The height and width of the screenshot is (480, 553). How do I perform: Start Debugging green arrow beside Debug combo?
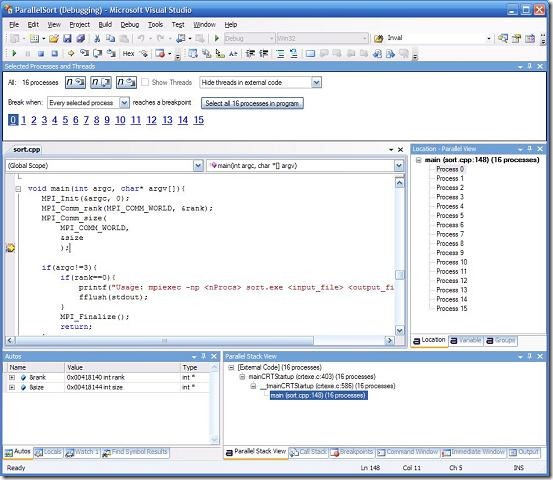217,38
